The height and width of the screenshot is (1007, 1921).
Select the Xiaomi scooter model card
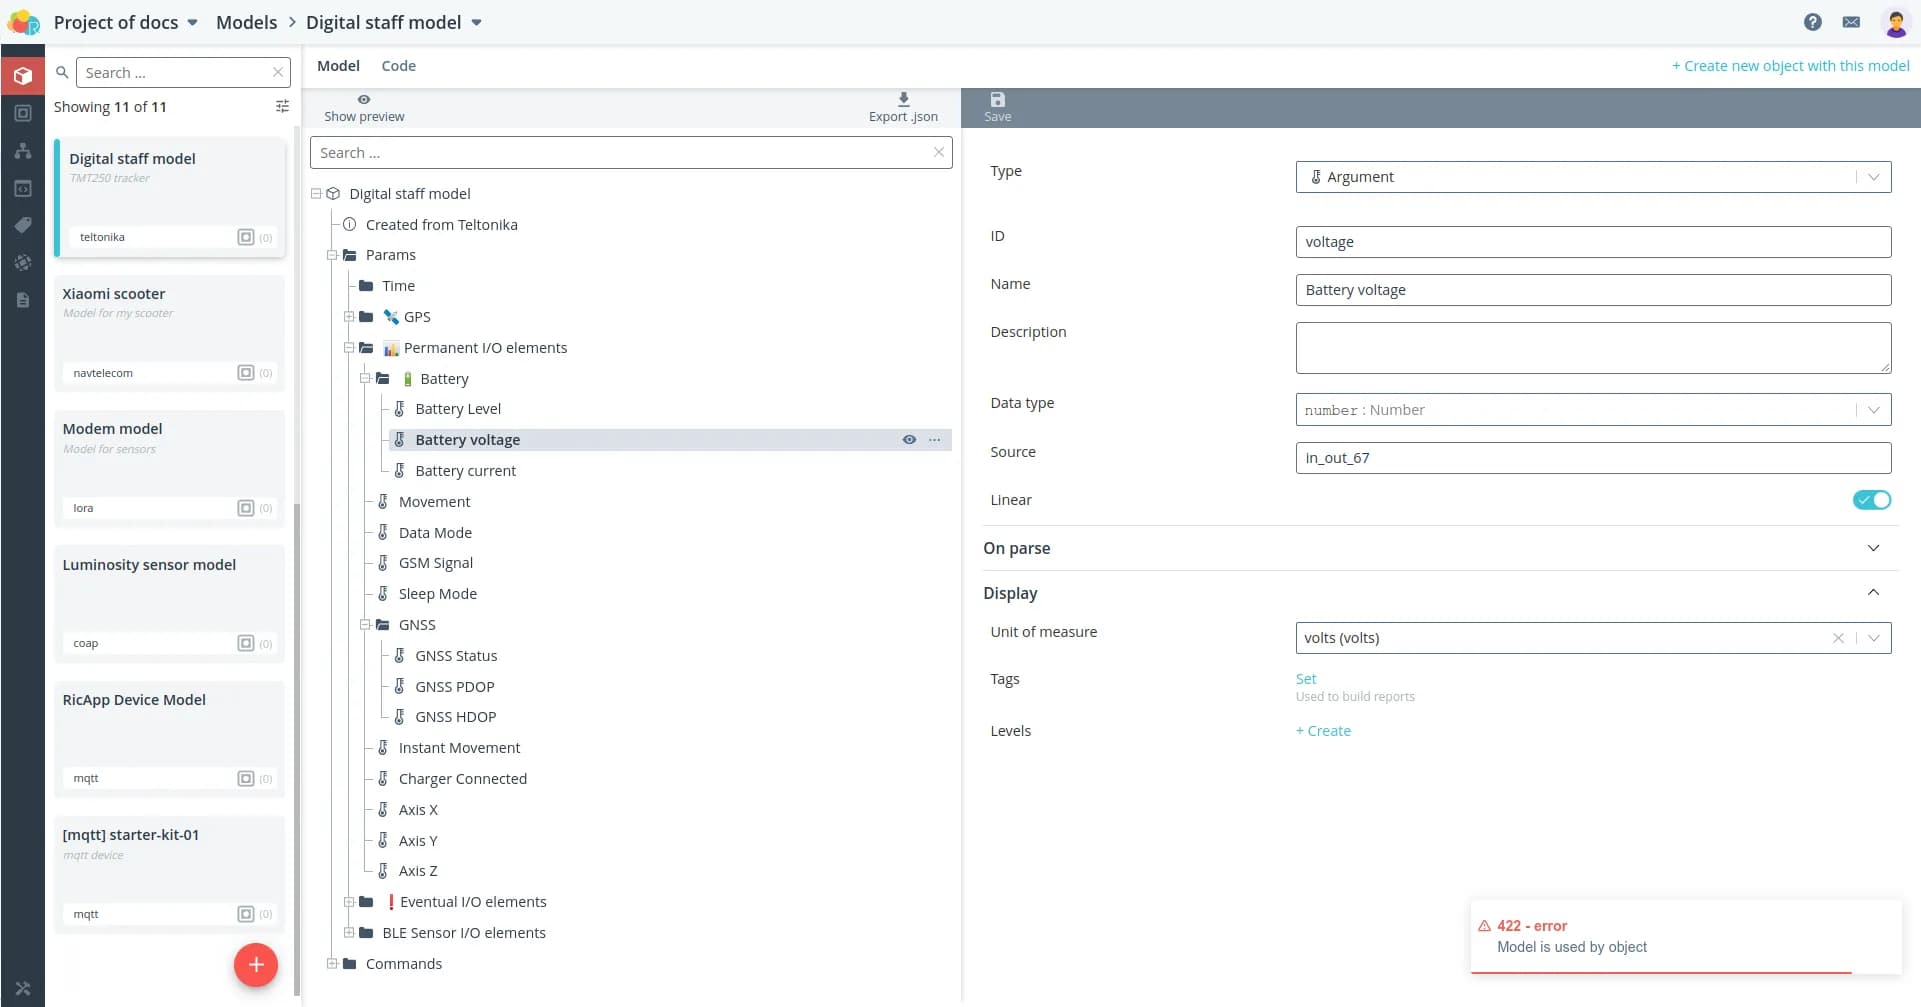tap(169, 332)
